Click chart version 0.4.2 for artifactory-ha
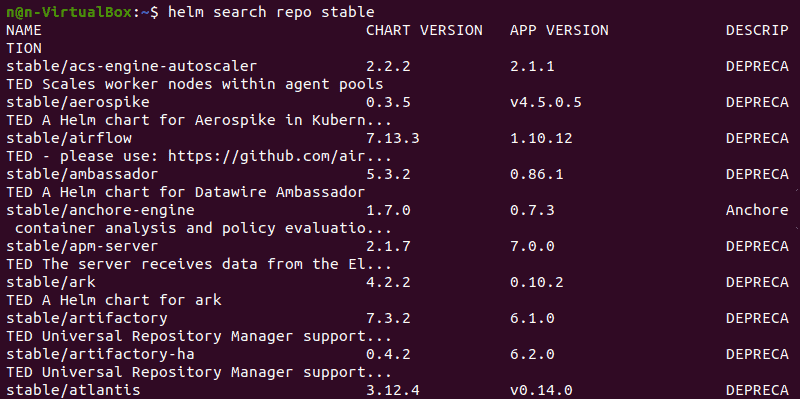Viewport: 800px width, 399px height. (388, 355)
